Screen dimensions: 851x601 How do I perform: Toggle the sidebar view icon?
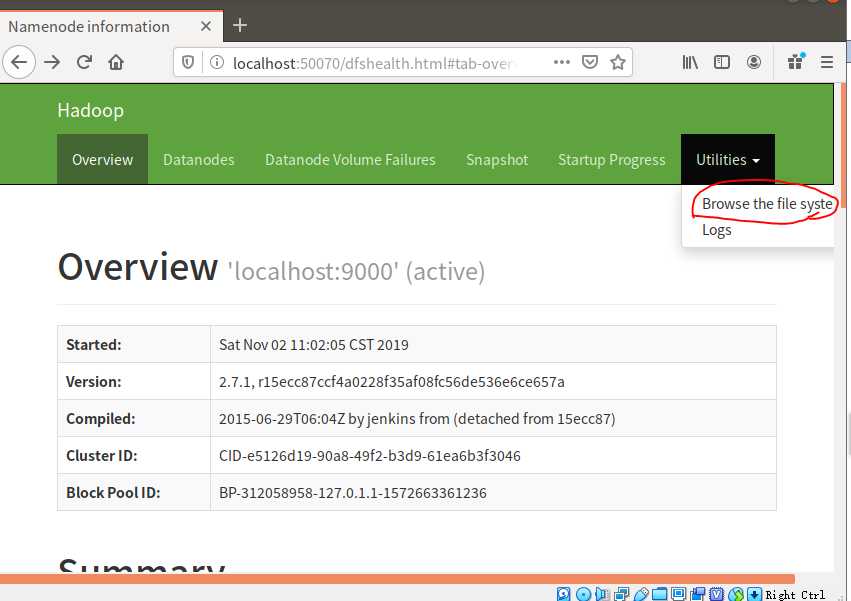click(x=722, y=62)
